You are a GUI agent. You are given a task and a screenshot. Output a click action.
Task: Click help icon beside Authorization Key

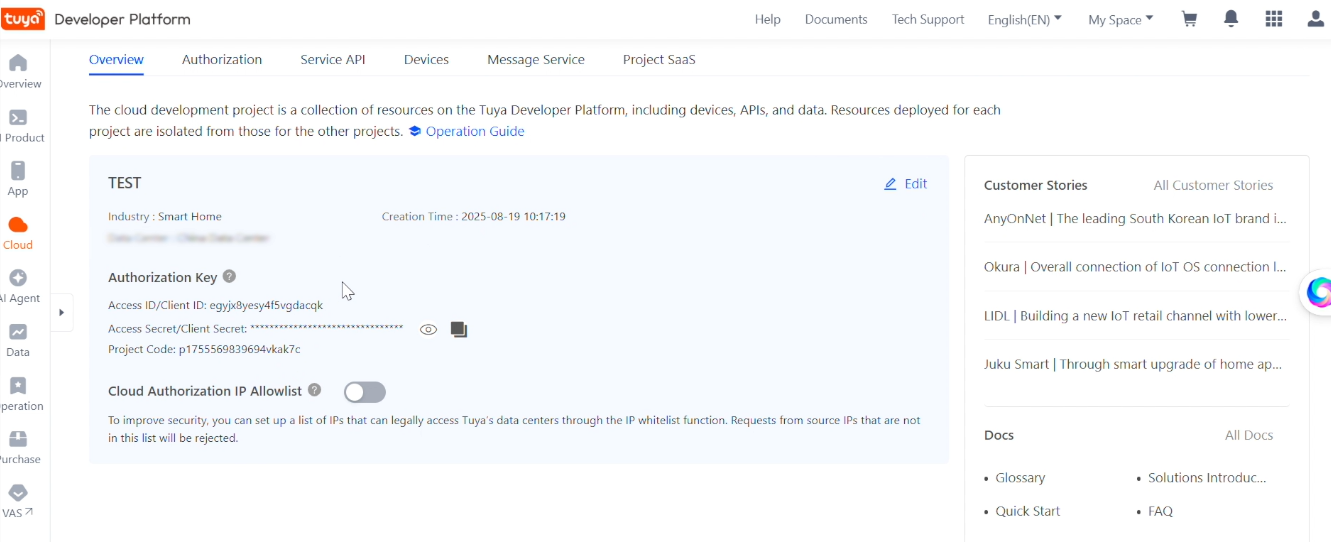(x=229, y=277)
